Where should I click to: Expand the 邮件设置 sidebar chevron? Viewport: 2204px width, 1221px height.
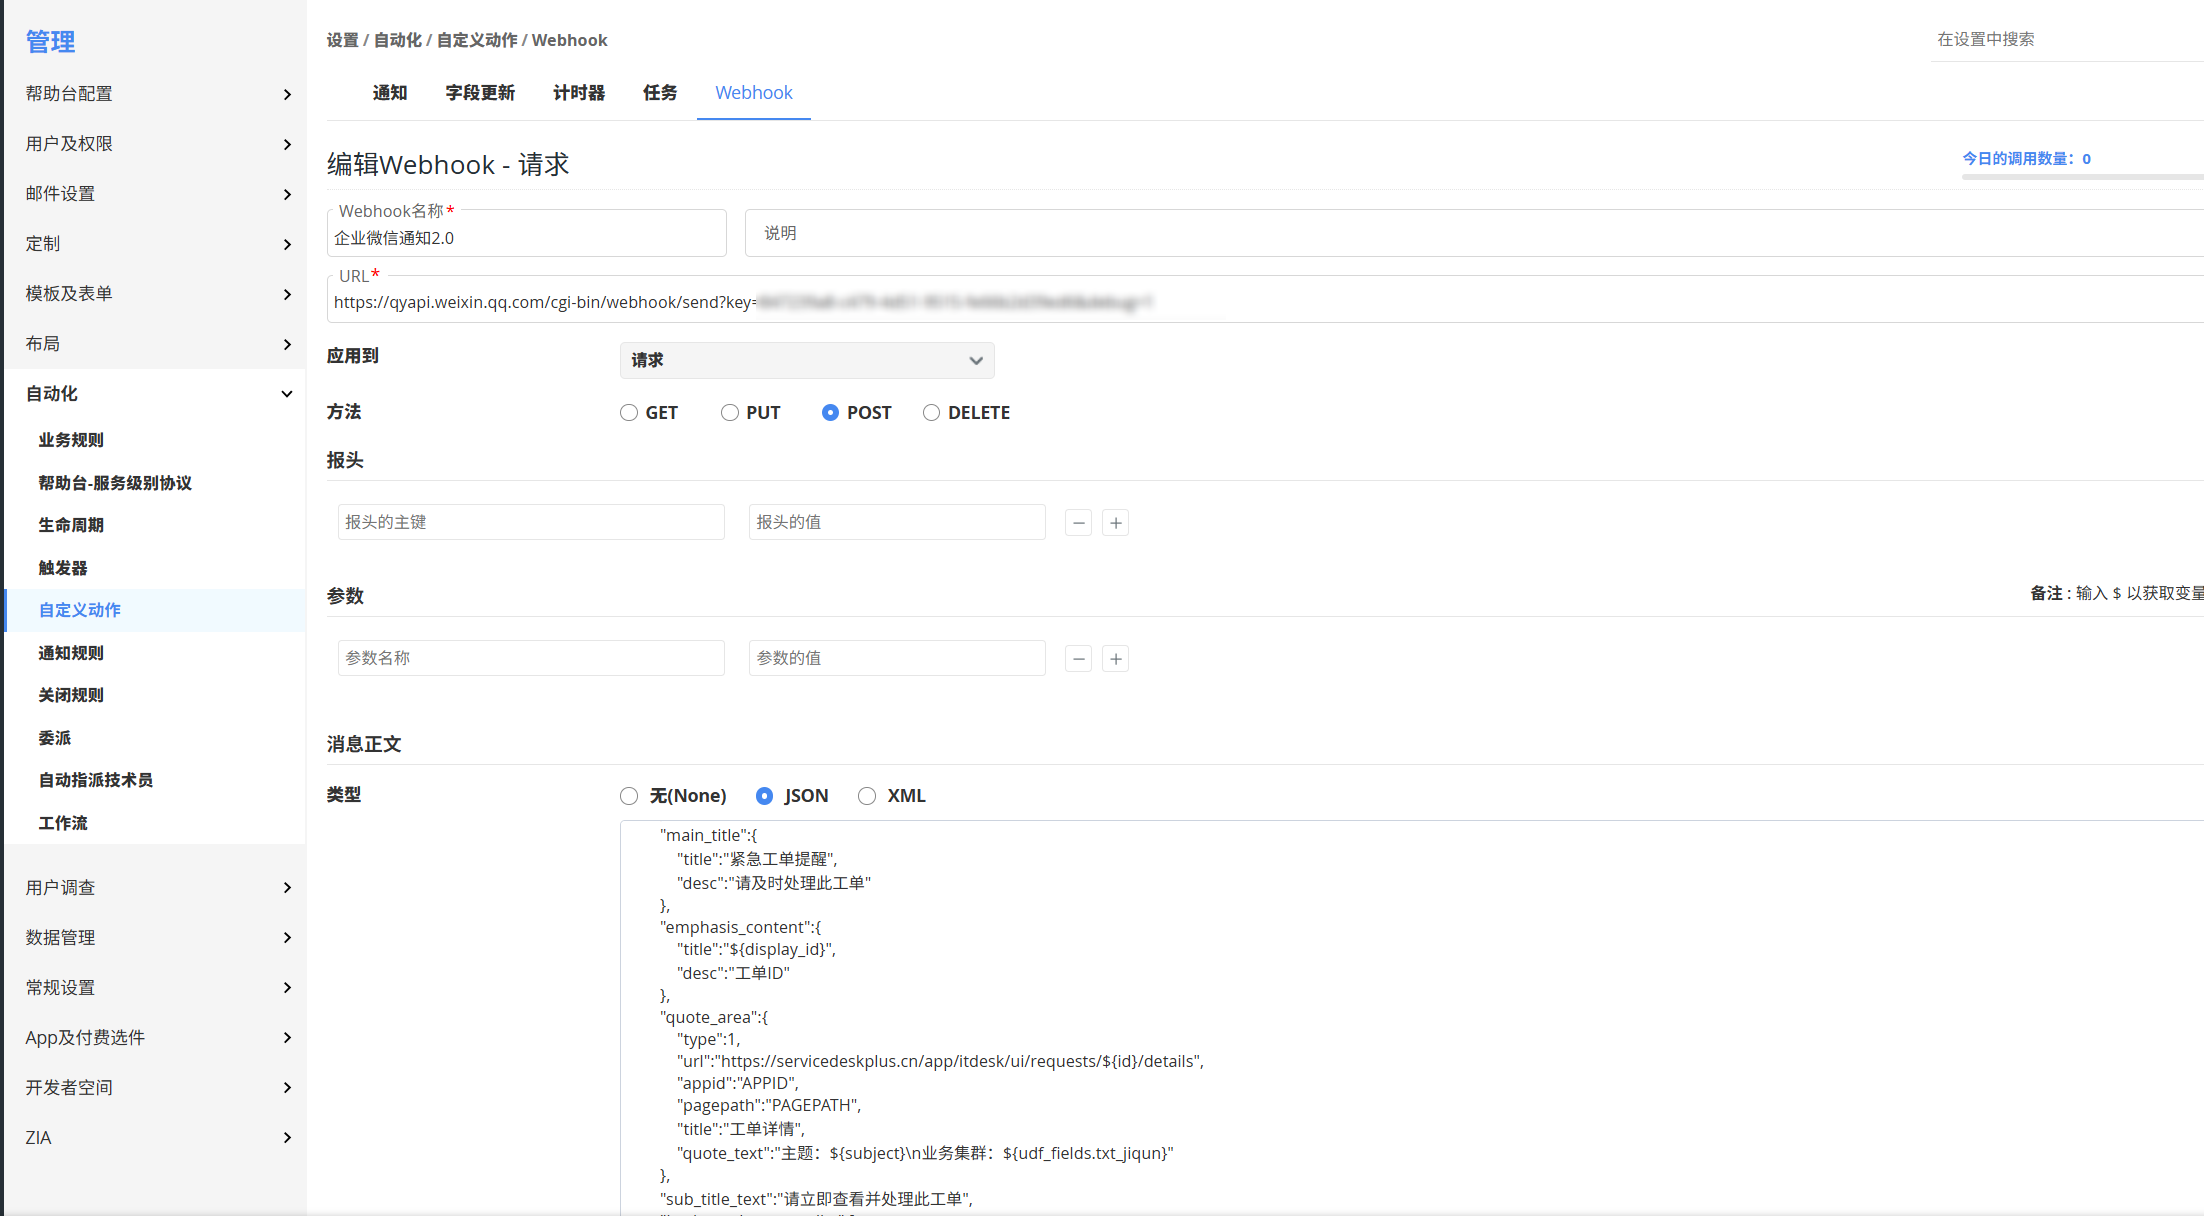click(287, 194)
